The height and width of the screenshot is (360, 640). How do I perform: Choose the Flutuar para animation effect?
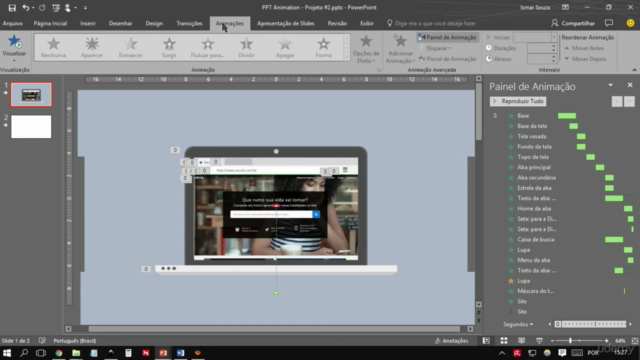coord(207,48)
